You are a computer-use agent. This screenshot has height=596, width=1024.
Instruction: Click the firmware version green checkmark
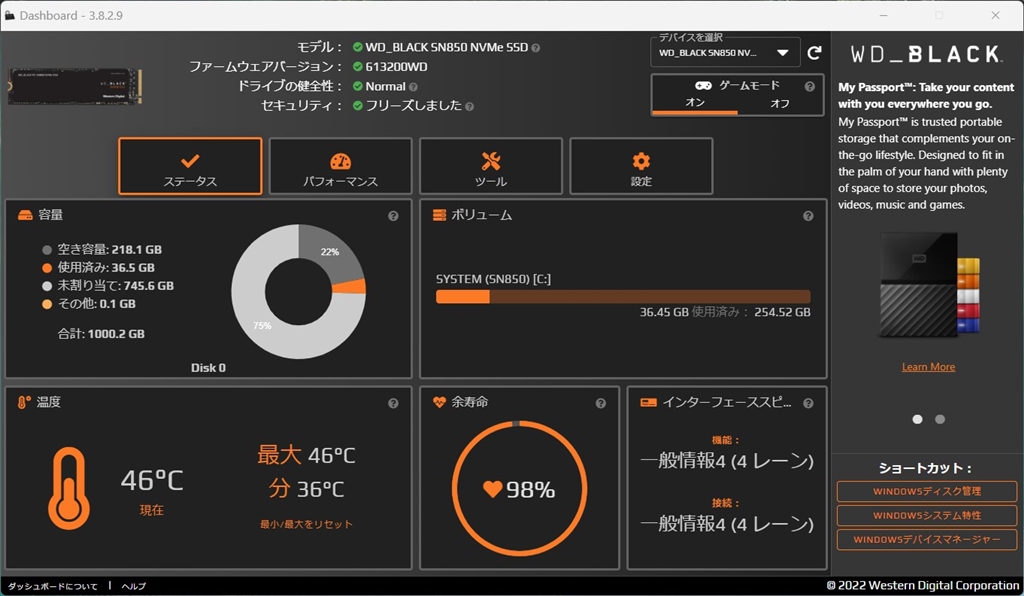(357, 67)
